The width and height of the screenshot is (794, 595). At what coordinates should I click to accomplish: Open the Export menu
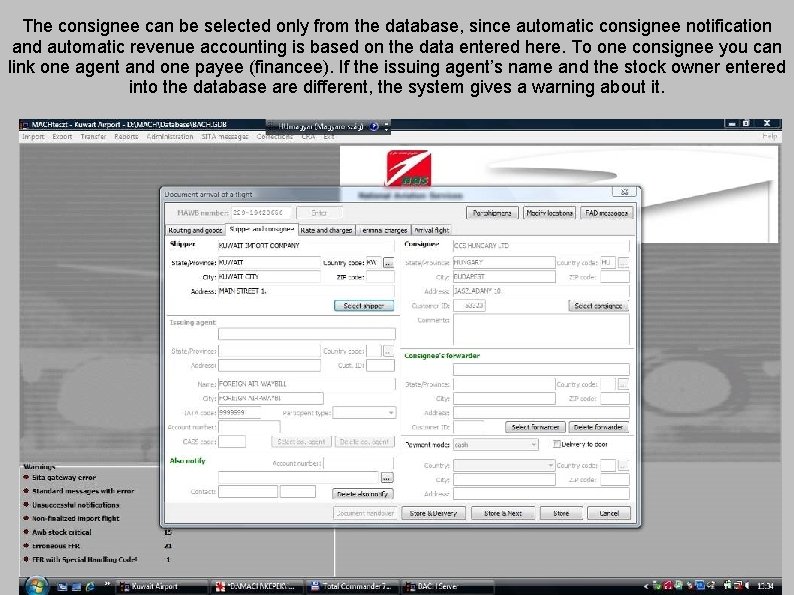click(62, 137)
